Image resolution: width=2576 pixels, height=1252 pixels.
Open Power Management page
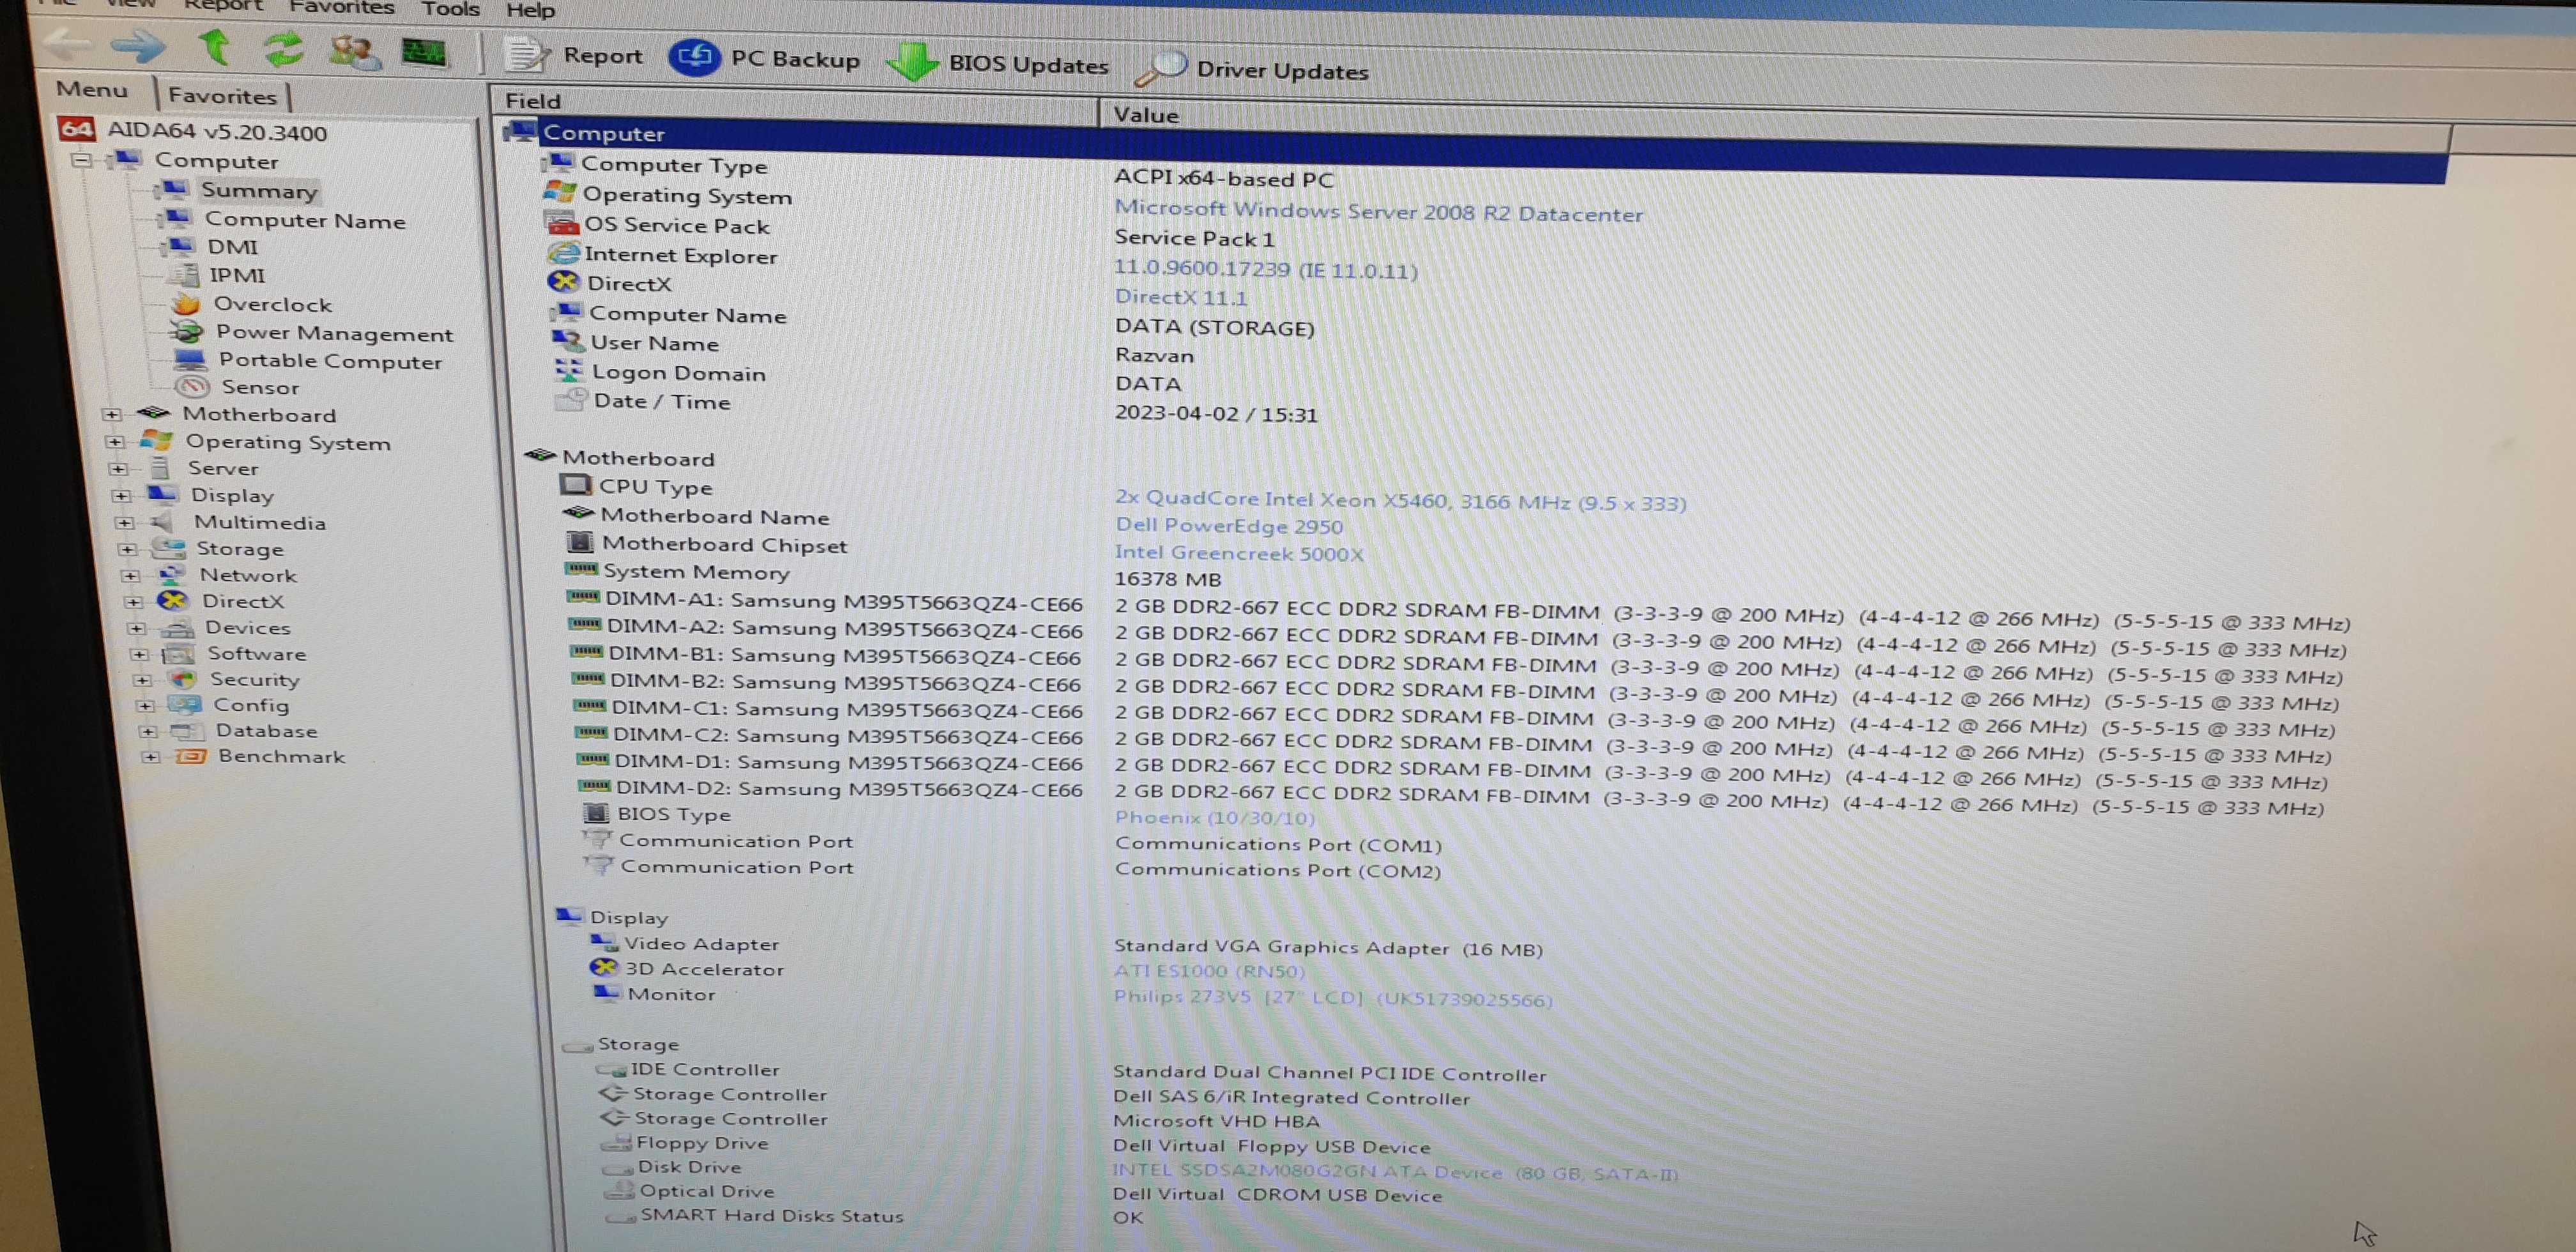334,333
